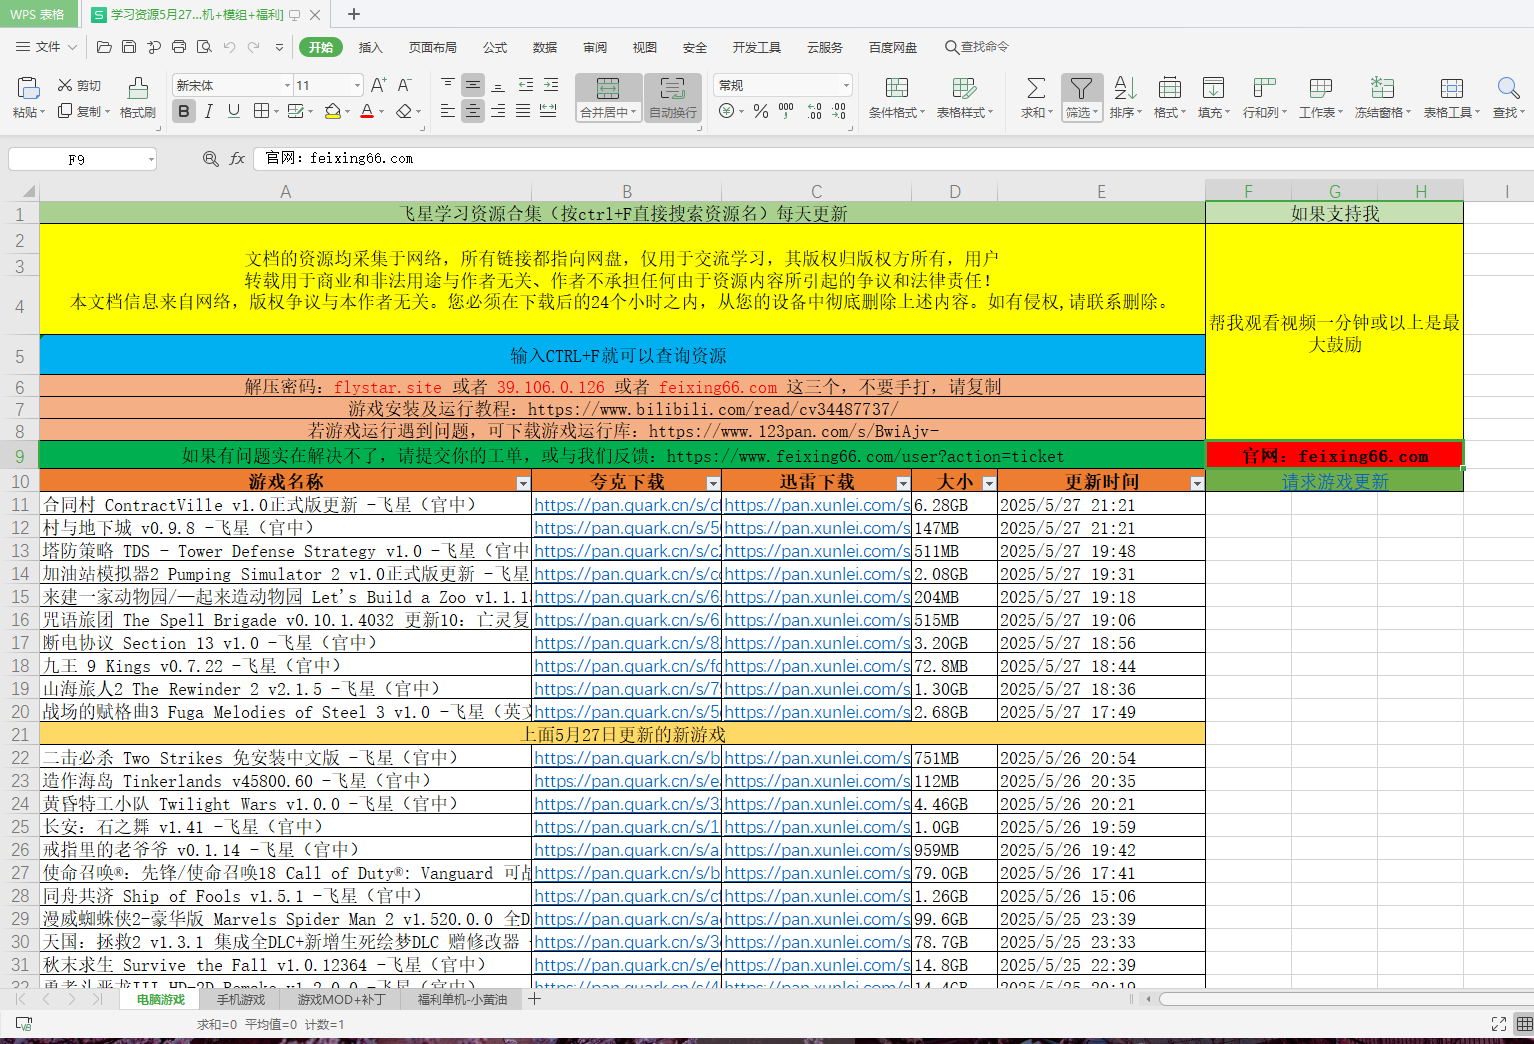Screen dimensions: 1534x1044
Task: Click the Freeze Panes (冻结窗格) icon
Action: pos(1382,88)
